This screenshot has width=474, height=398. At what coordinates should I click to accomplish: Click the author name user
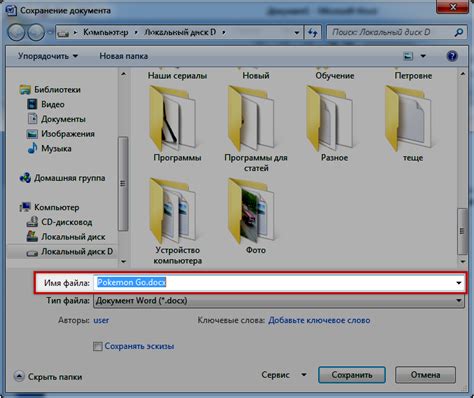tap(101, 320)
